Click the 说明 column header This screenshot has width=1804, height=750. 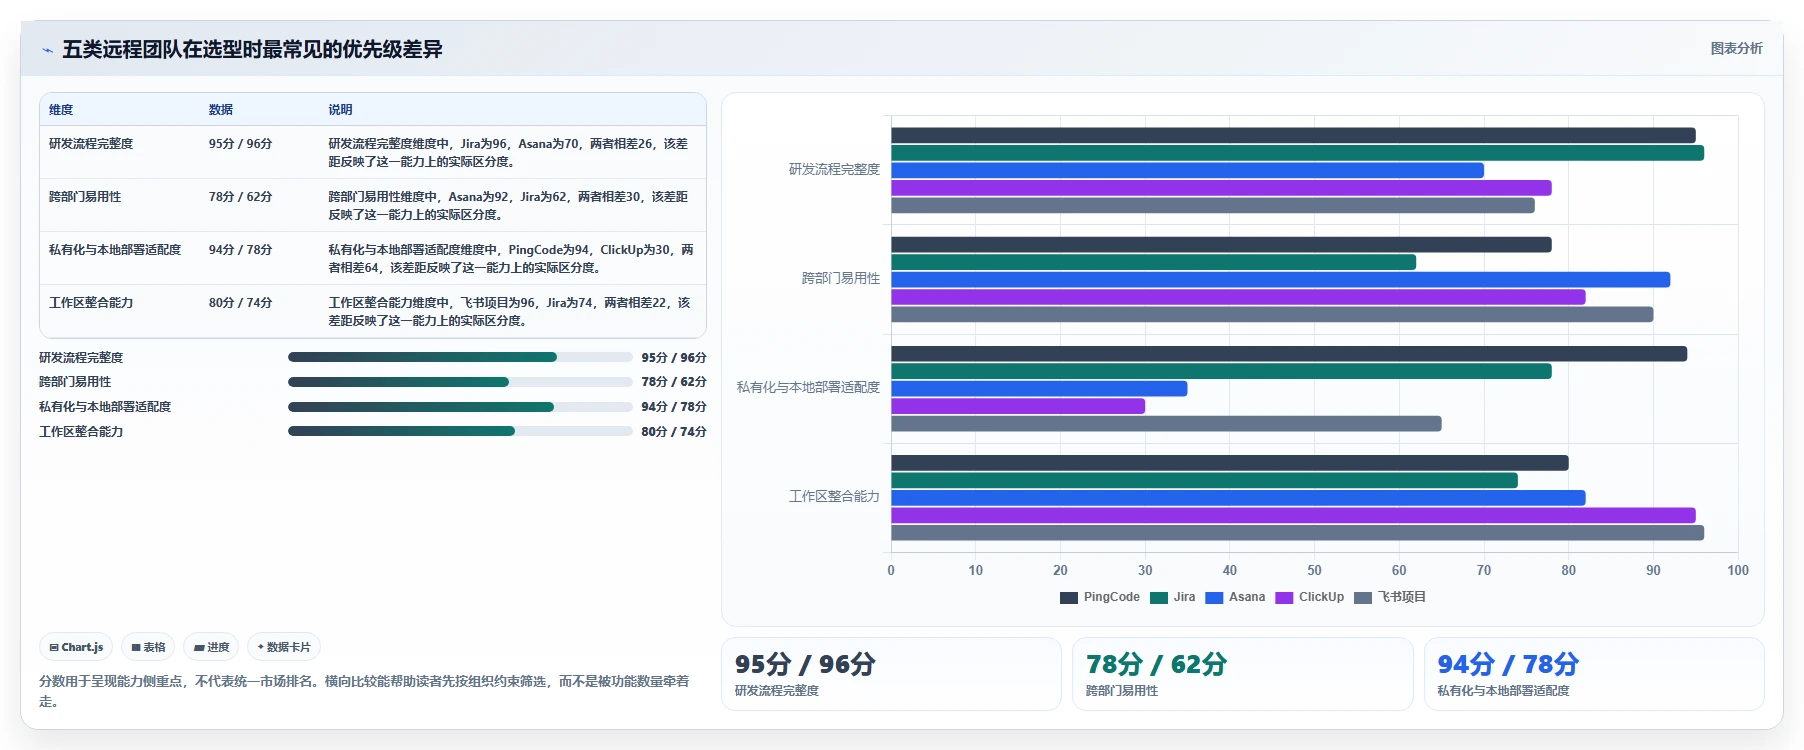click(x=341, y=110)
